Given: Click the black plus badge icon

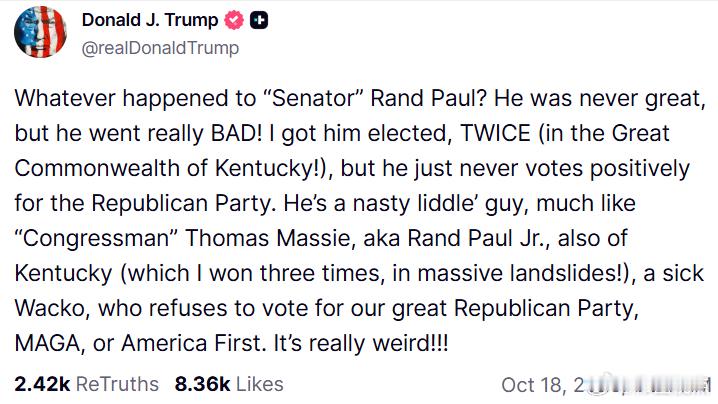Looking at the screenshot, I should 259,20.
